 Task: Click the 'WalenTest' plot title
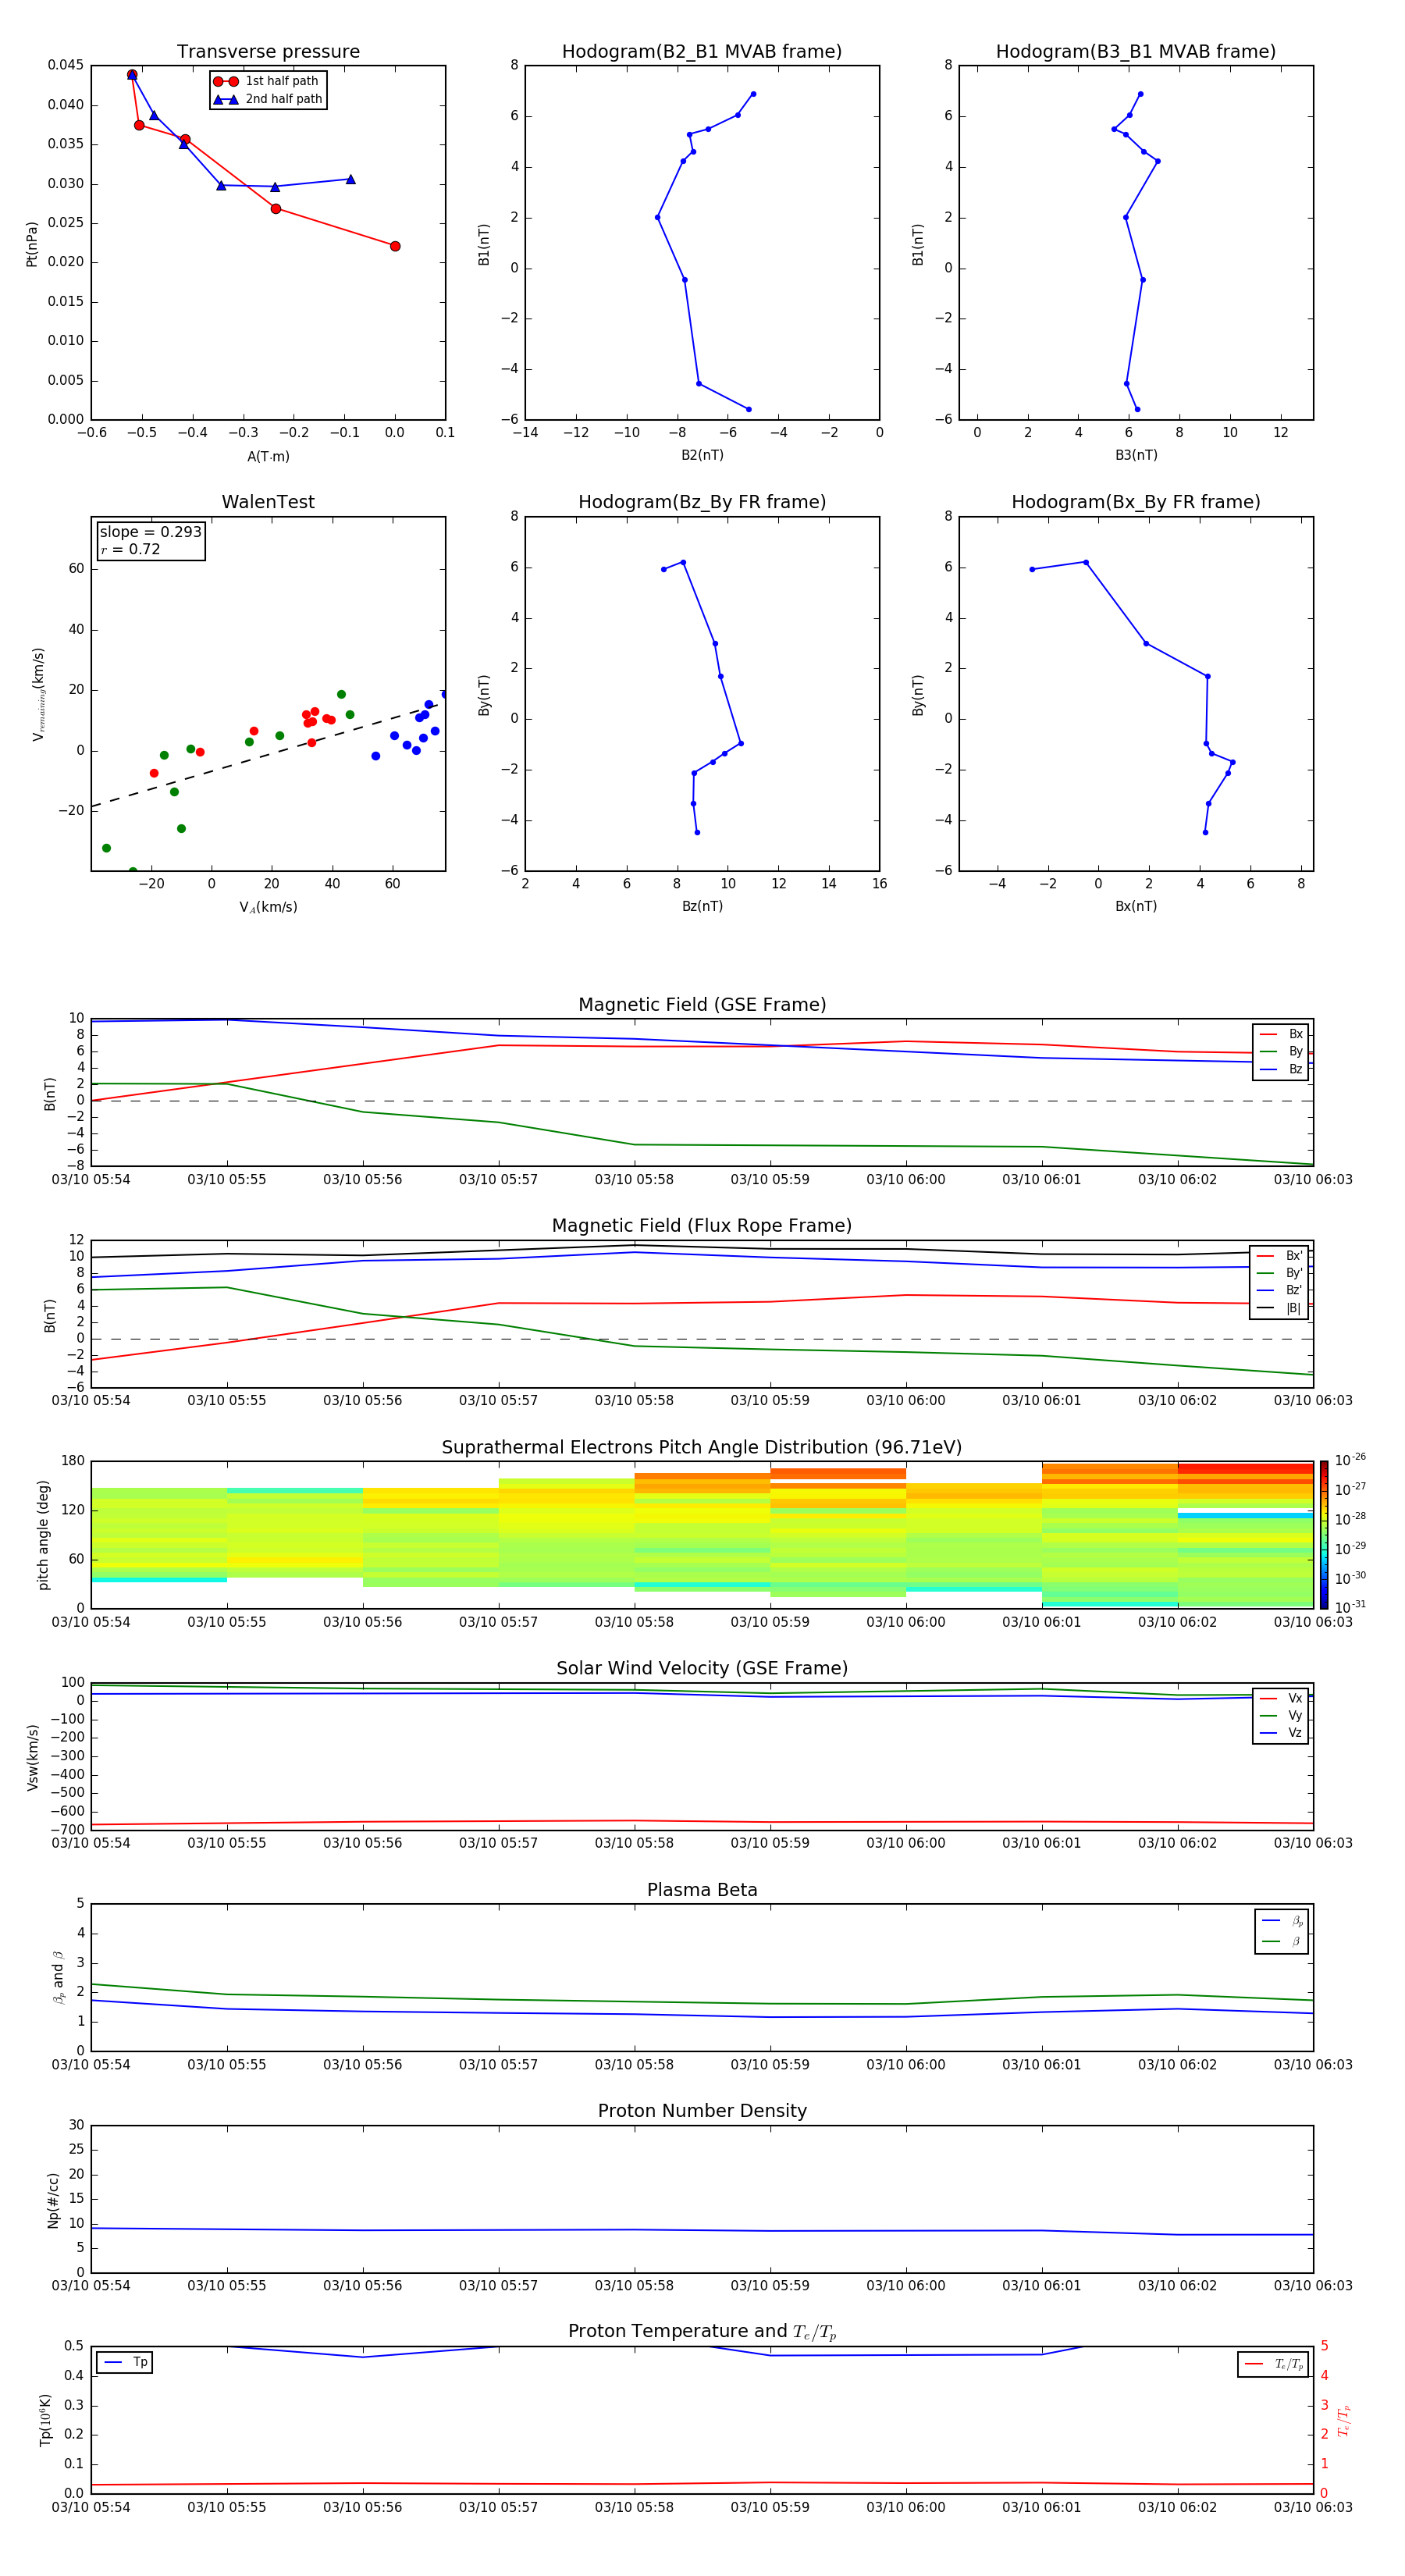(x=268, y=502)
